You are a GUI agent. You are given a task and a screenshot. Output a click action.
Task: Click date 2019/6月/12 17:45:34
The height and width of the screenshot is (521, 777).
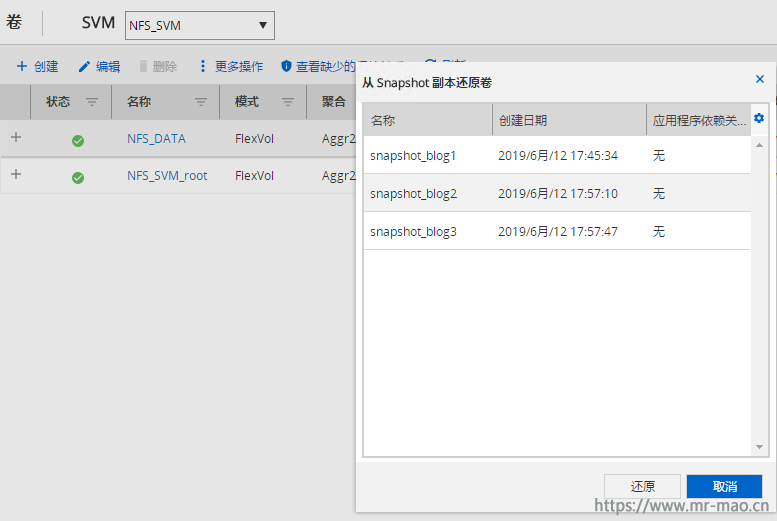[x=558, y=156]
